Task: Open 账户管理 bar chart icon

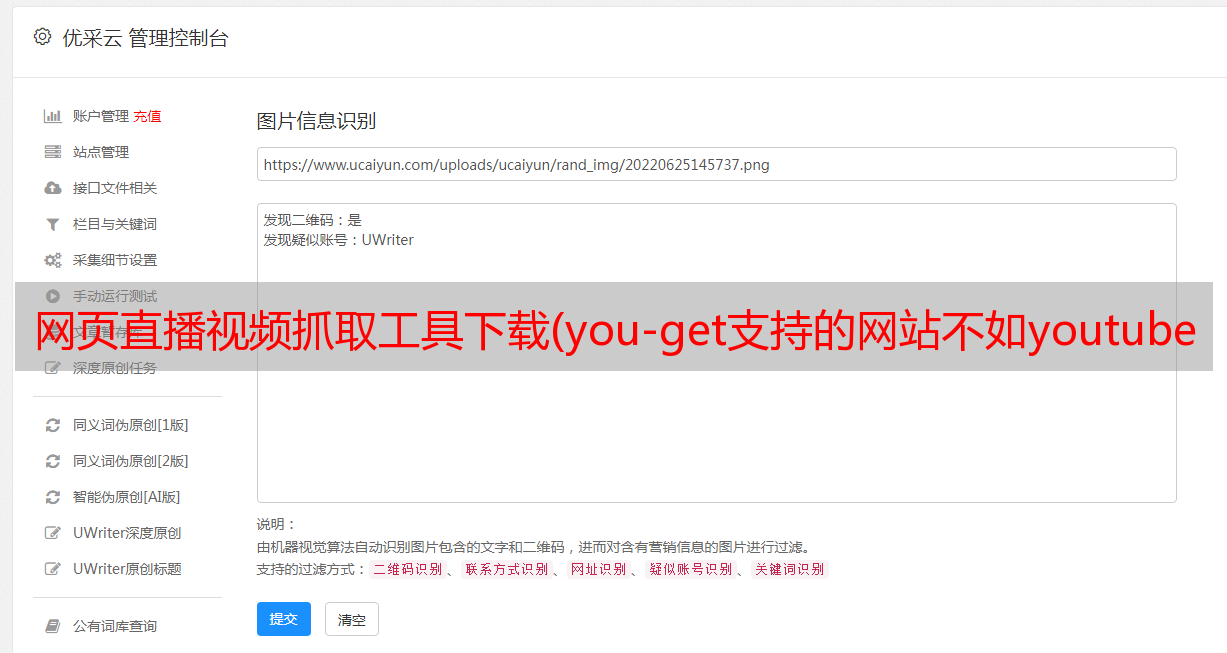Action: click(53, 116)
